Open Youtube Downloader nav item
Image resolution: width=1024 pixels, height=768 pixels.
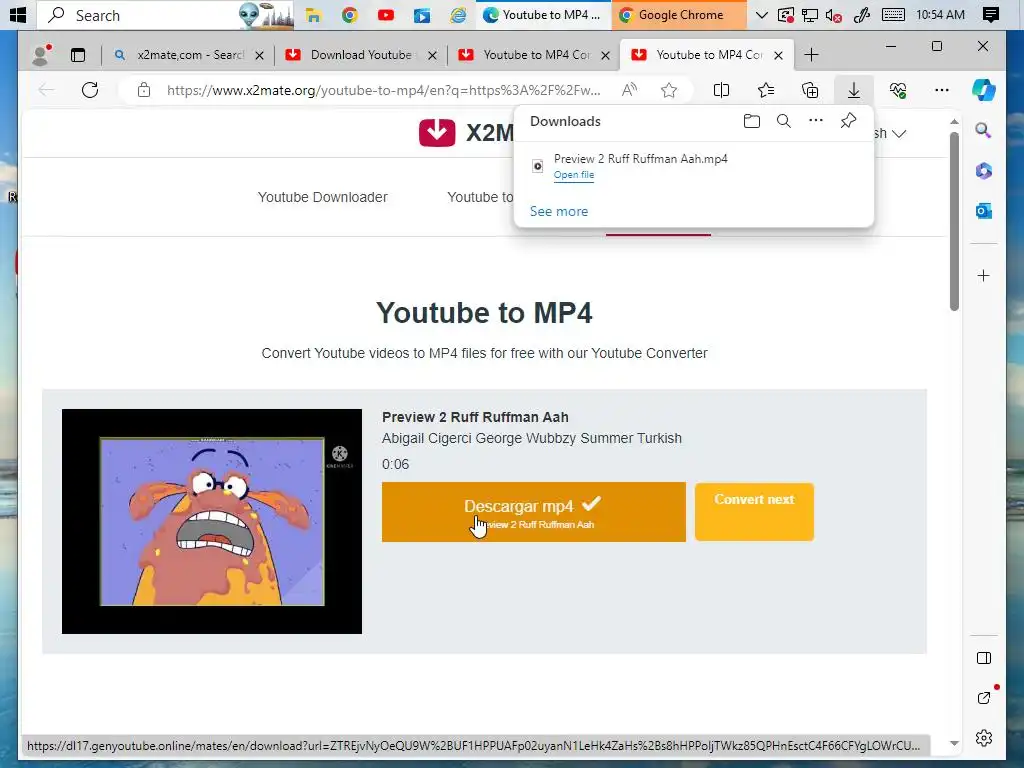click(323, 197)
